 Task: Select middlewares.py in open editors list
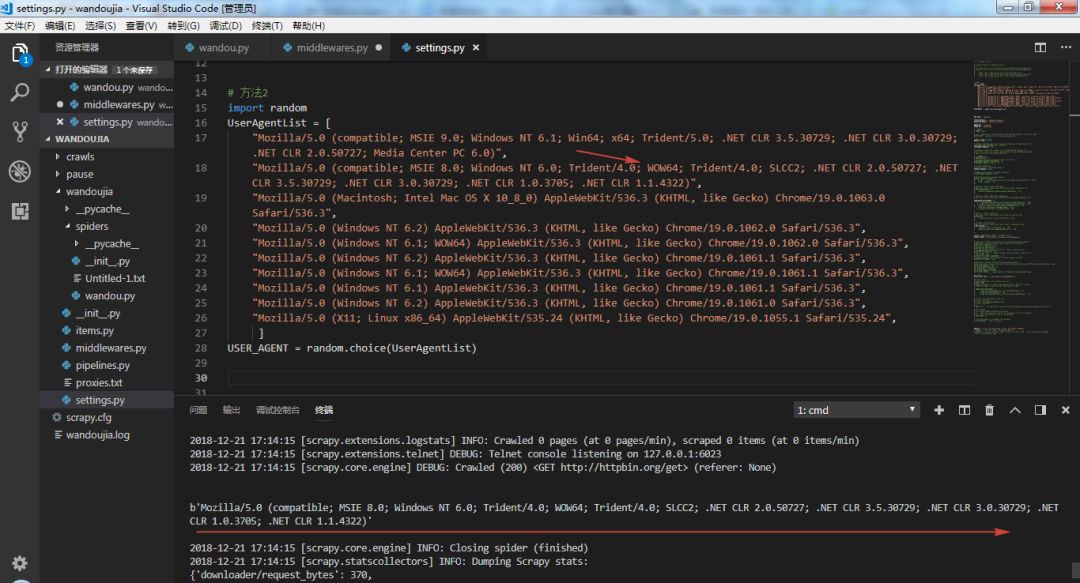click(x=107, y=105)
